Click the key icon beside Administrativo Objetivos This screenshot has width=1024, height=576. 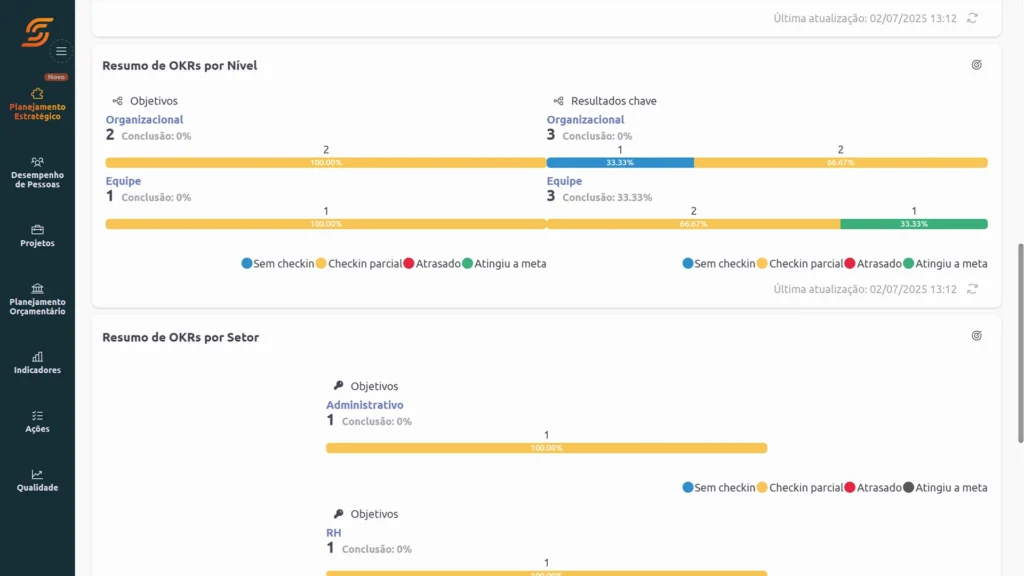click(x=338, y=385)
